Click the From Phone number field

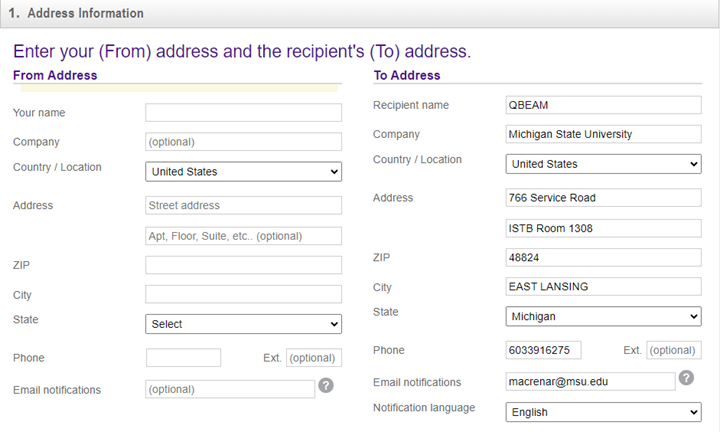click(183, 358)
